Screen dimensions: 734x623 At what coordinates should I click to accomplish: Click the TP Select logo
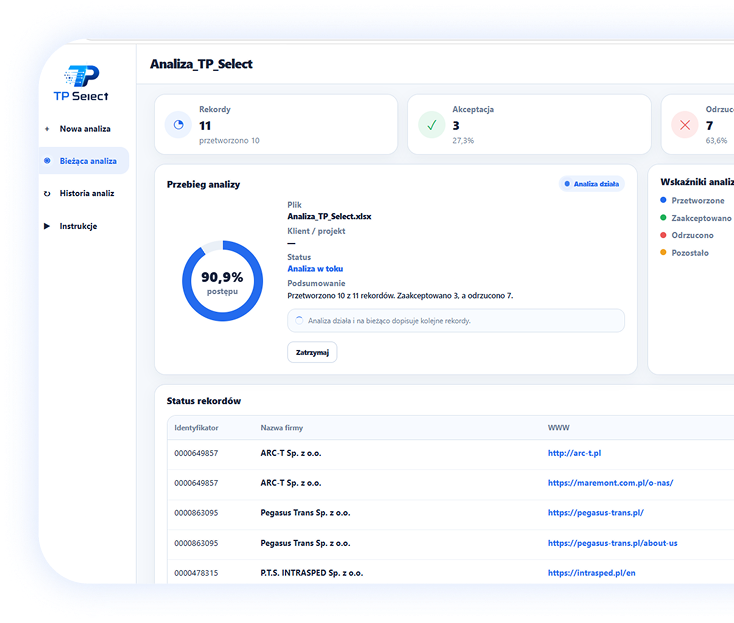[81, 83]
